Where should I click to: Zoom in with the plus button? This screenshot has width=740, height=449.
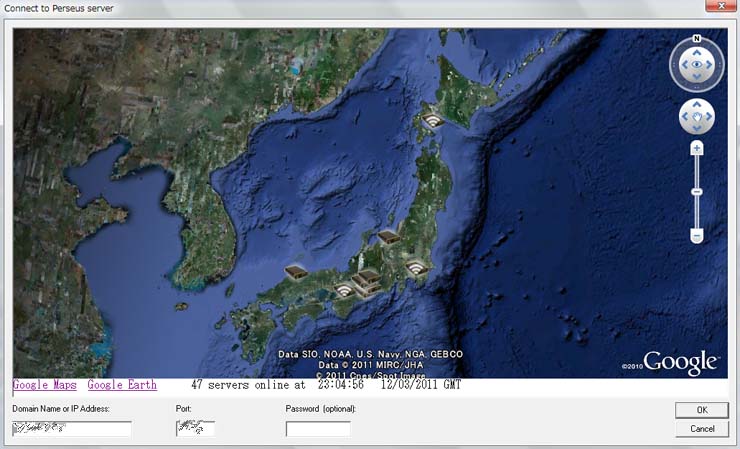(x=697, y=149)
